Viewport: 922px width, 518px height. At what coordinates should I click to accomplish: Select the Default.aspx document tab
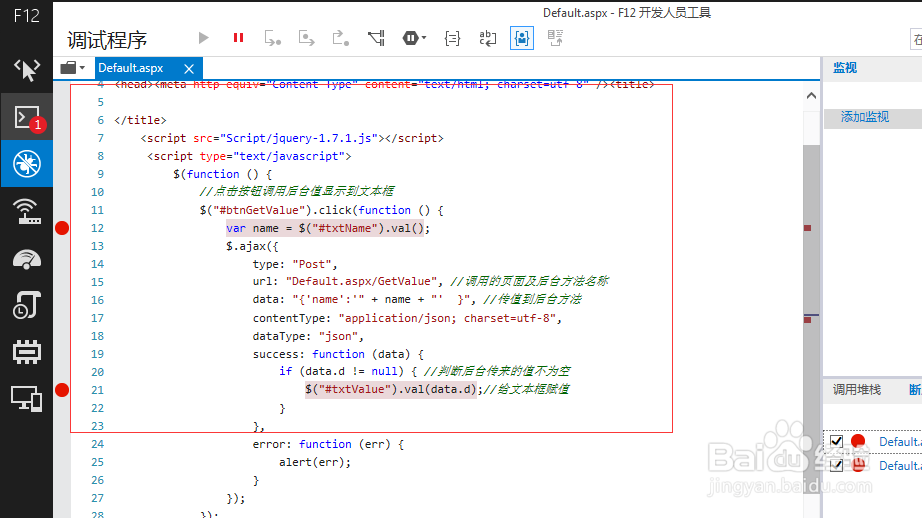tap(131, 68)
